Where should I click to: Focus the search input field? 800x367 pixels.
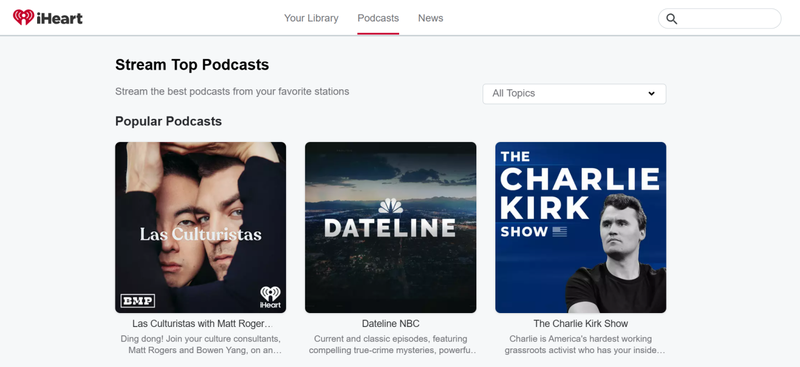pos(719,18)
